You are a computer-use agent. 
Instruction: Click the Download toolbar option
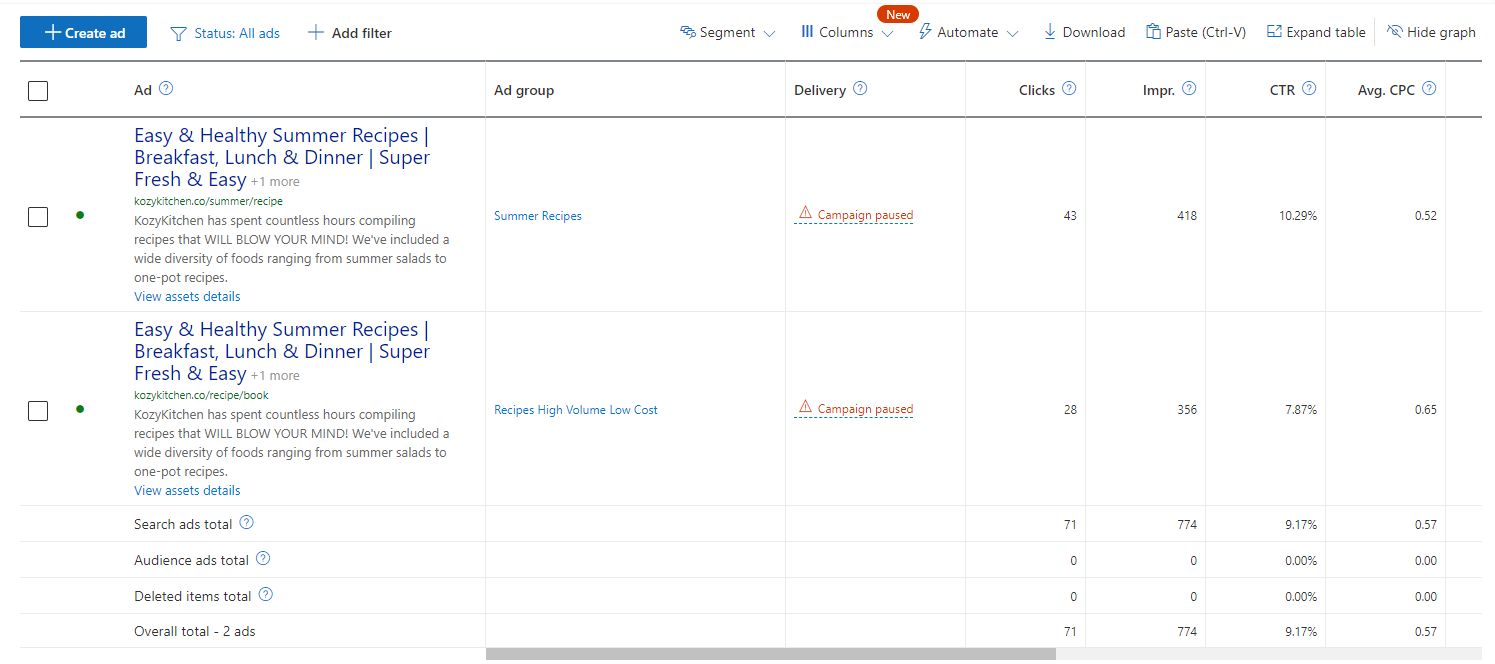pos(1084,33)
